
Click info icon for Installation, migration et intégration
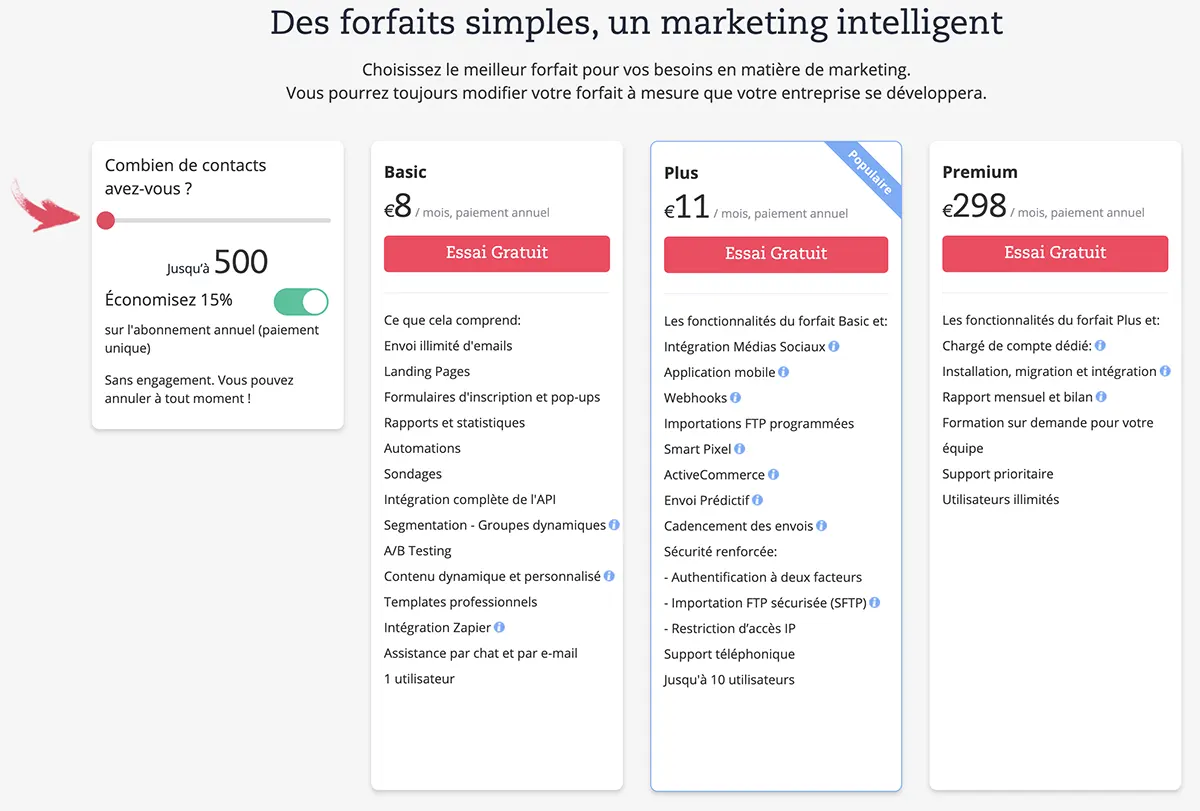[x=1166, y=371]
